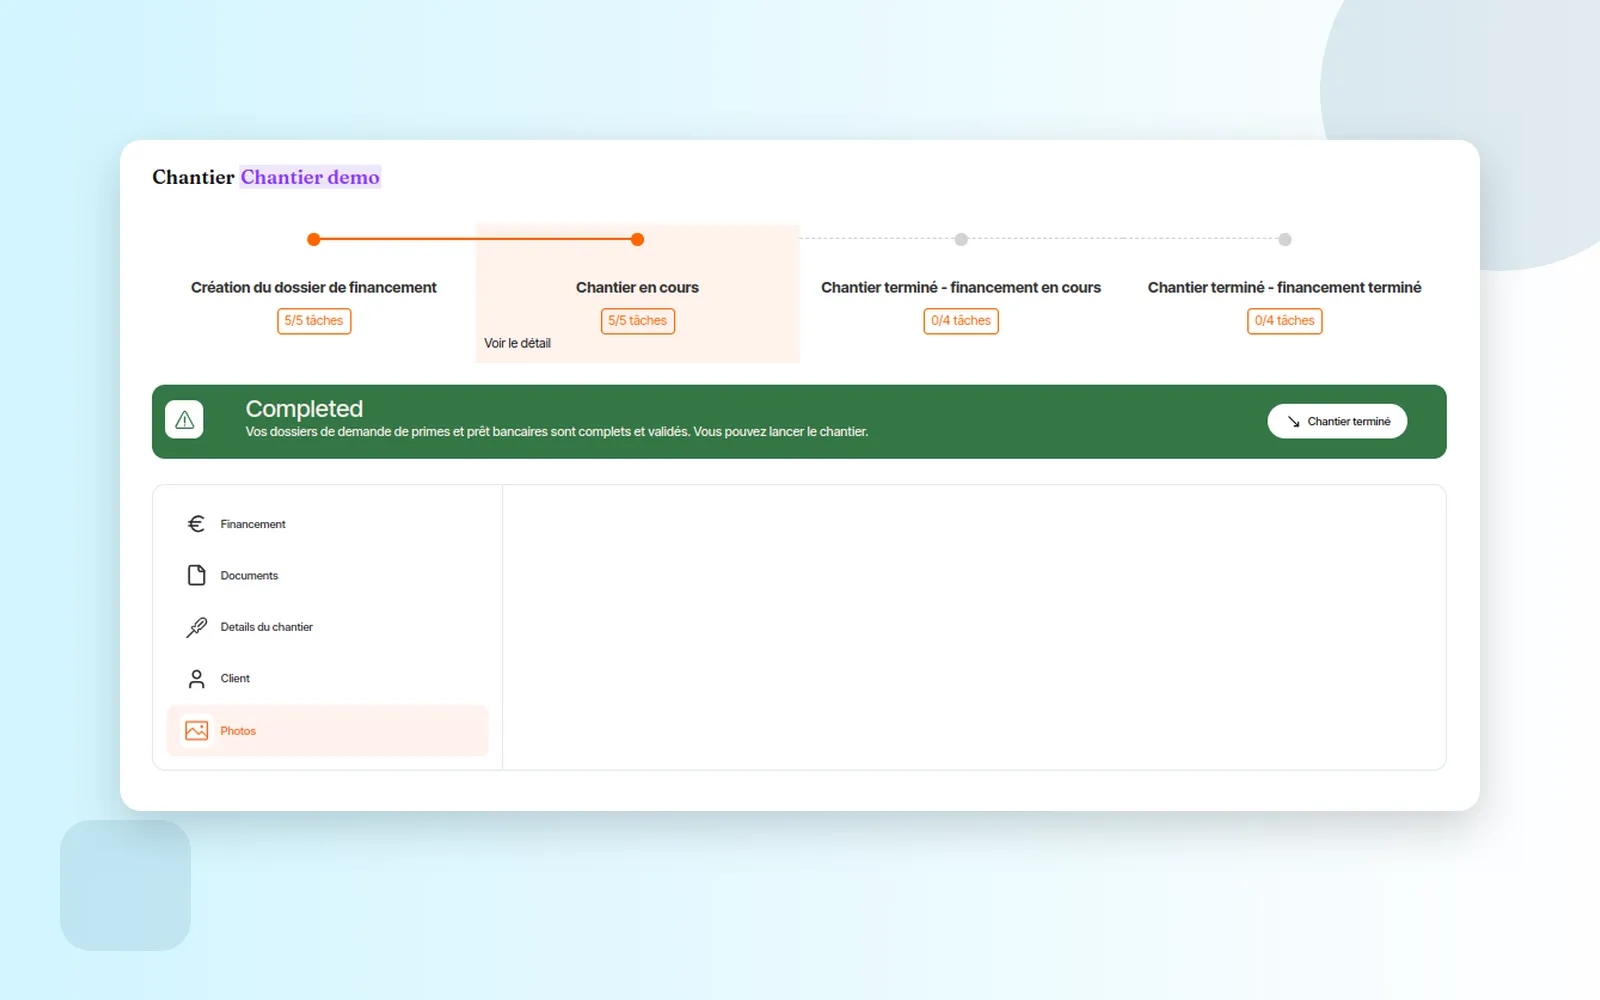
Task: Click 0/4 tâches badge under financement en cours
Action: 961,321
